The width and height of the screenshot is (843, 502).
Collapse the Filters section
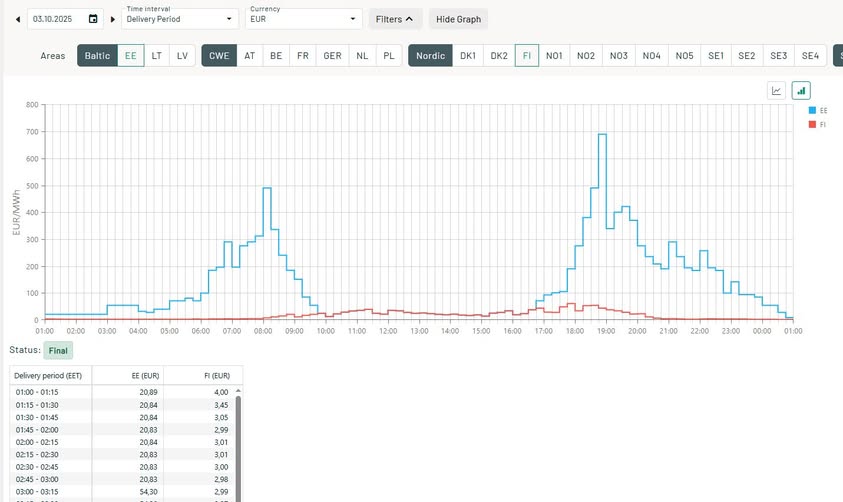[x=394, y=19]
